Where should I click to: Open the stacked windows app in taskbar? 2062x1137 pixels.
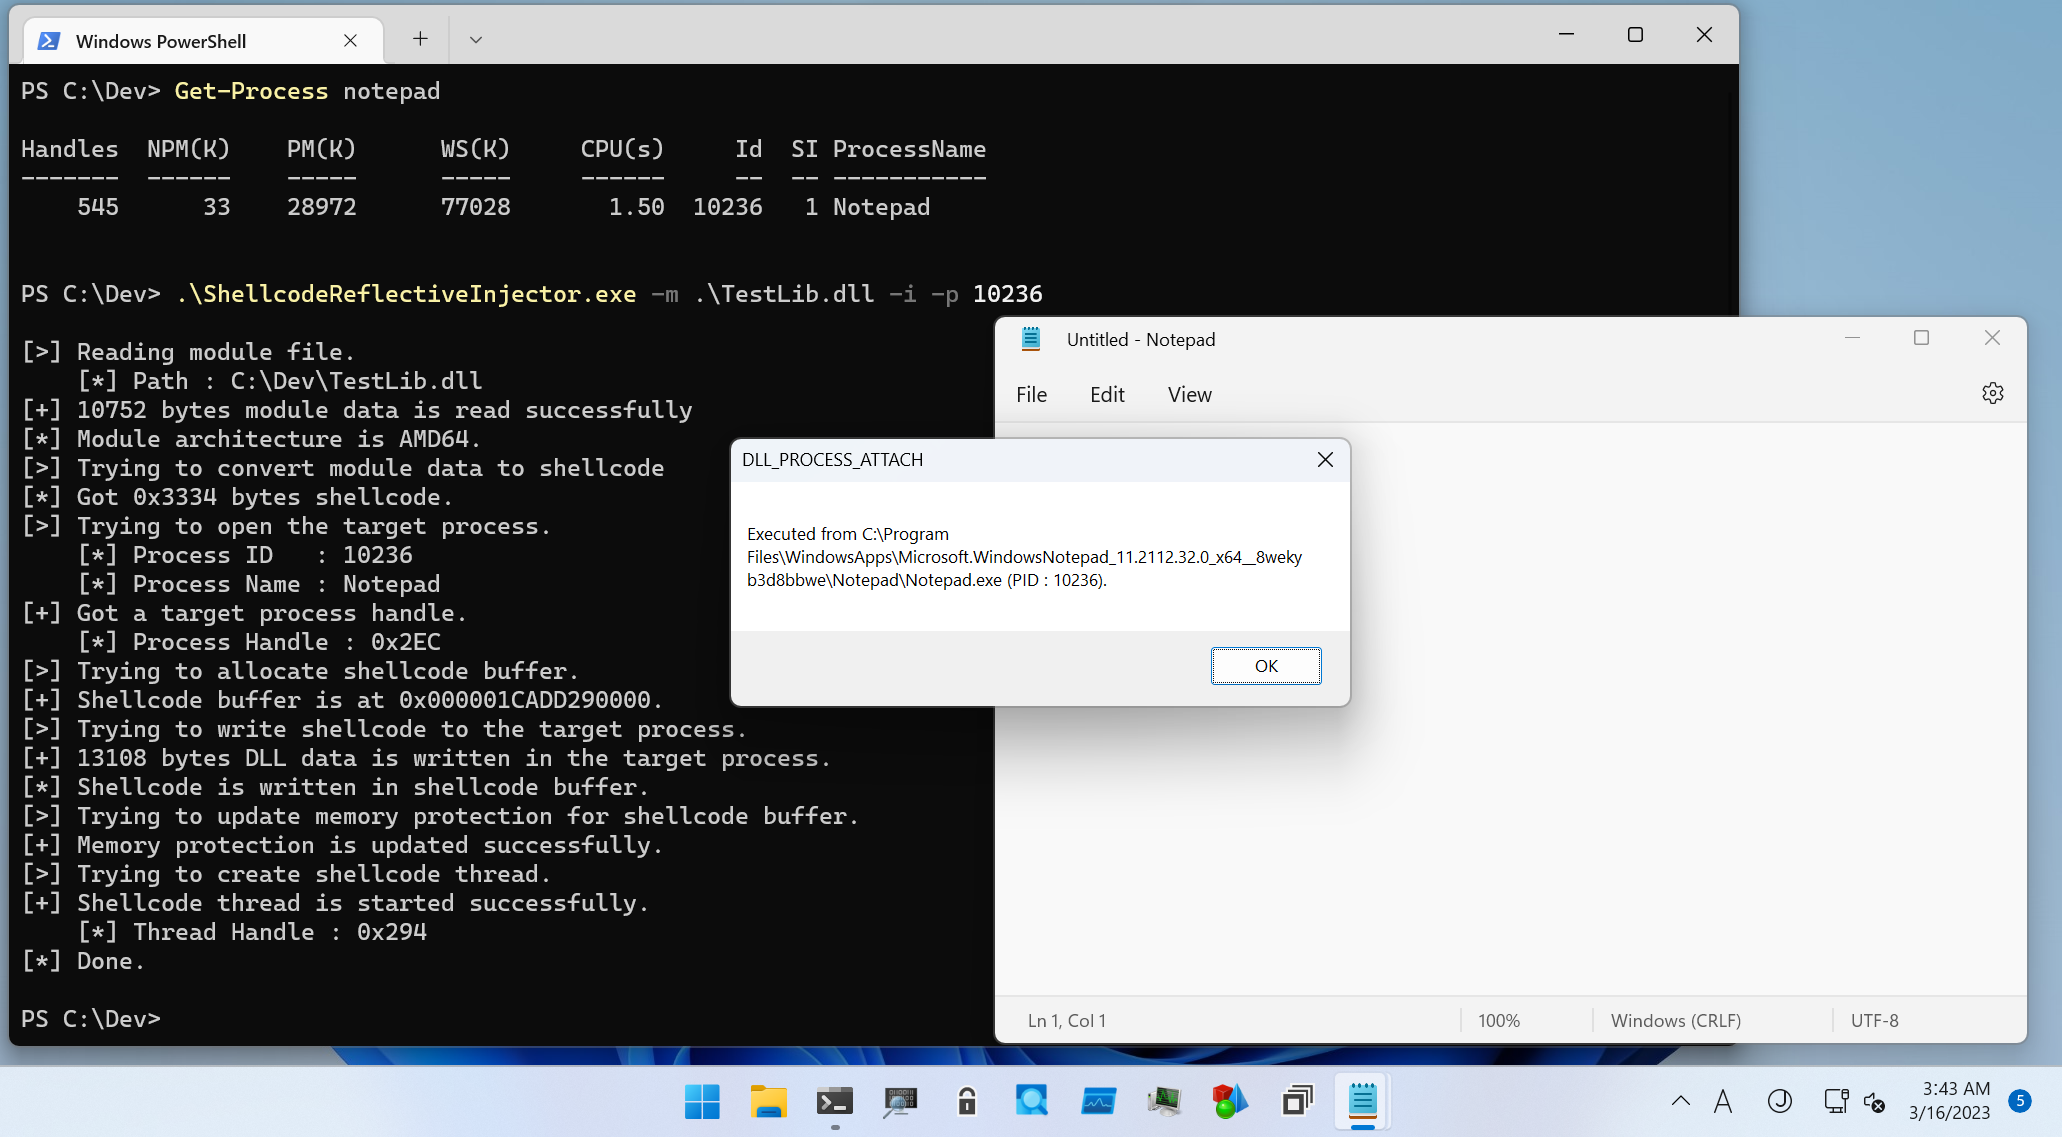[x=1296, y=1101]
